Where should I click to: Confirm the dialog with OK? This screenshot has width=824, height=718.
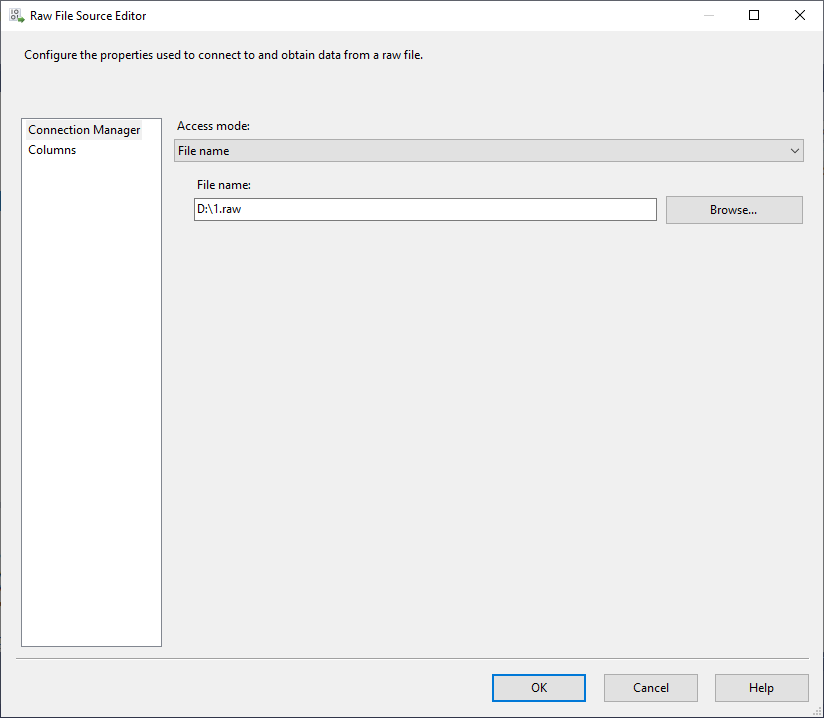(538, 688)
